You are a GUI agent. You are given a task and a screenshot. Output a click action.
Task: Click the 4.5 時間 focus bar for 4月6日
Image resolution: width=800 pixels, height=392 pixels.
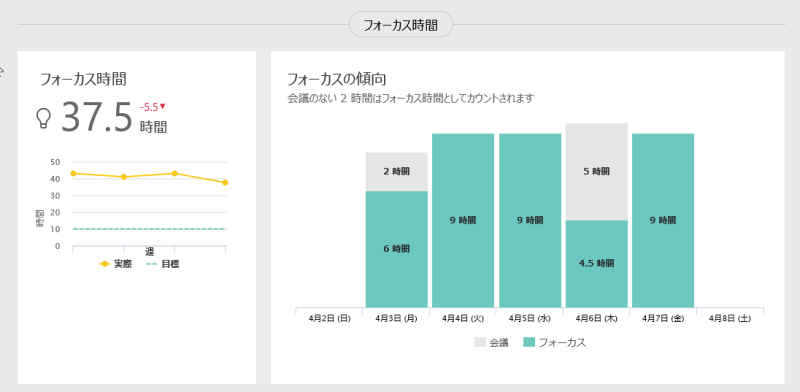(x=596, y=263)
